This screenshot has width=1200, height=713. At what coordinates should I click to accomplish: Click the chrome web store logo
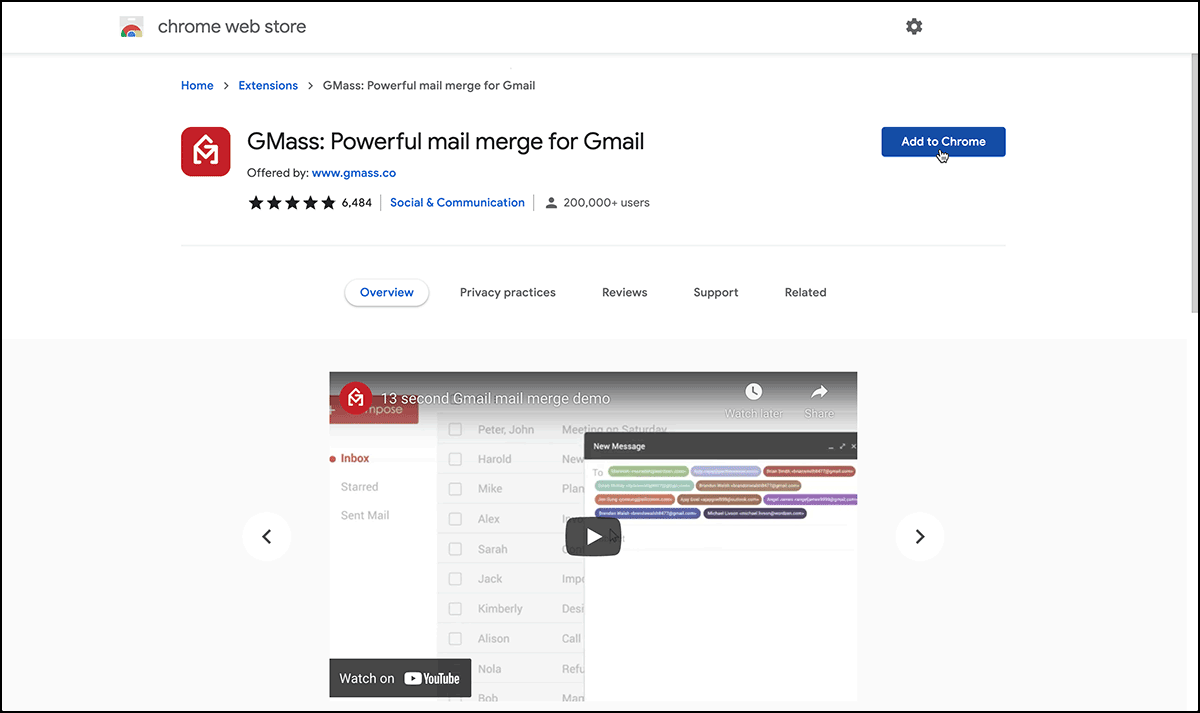tap(131, 26)
